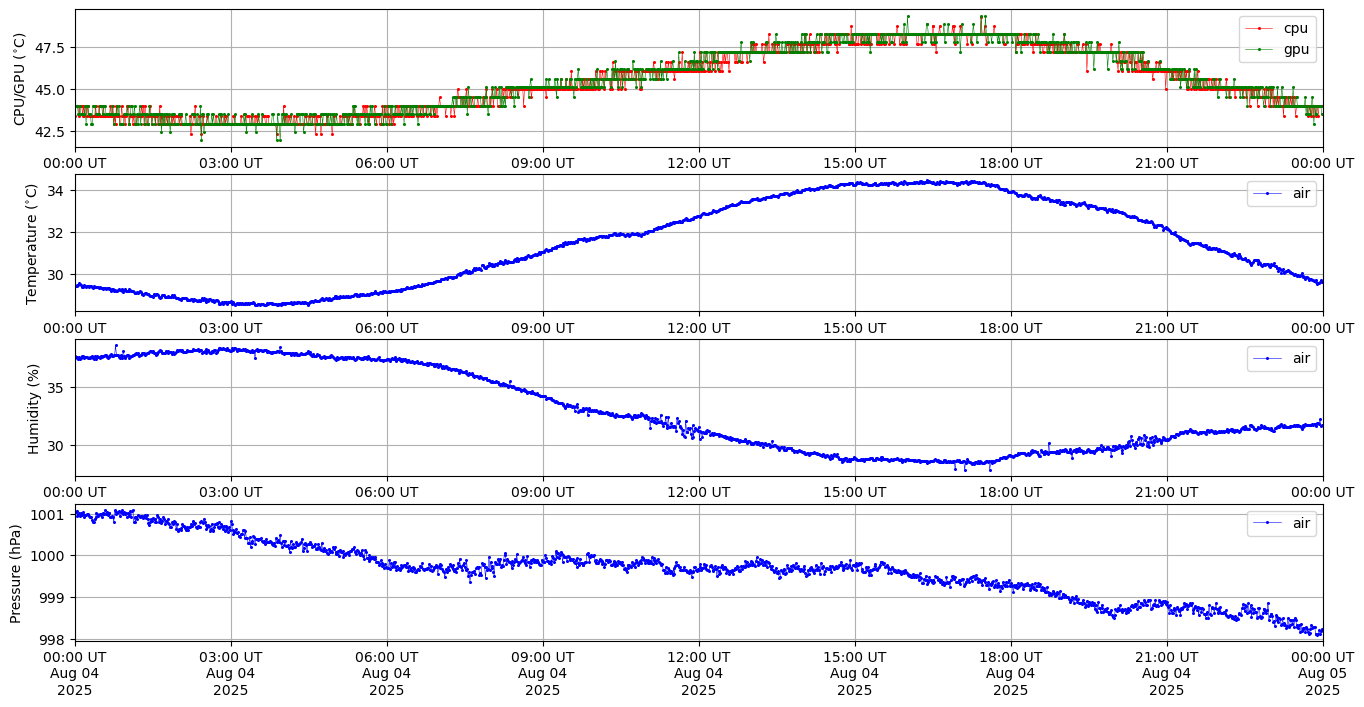Click the 'Humidity (%)' y-axis label
Viewport: 1364px width, 707px height.
33,408
